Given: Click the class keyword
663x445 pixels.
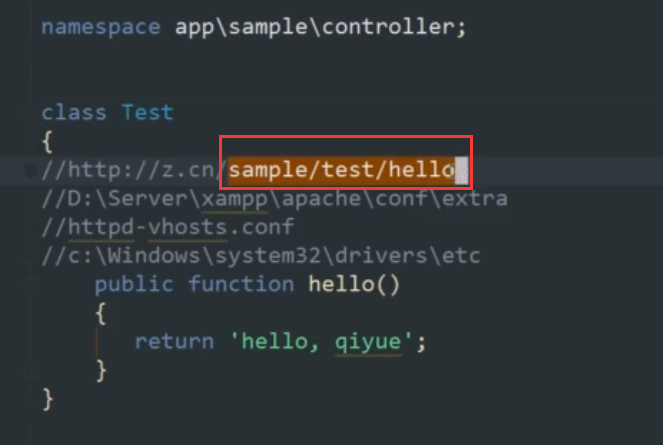Looking at the screenshot, I should [74, 113].
